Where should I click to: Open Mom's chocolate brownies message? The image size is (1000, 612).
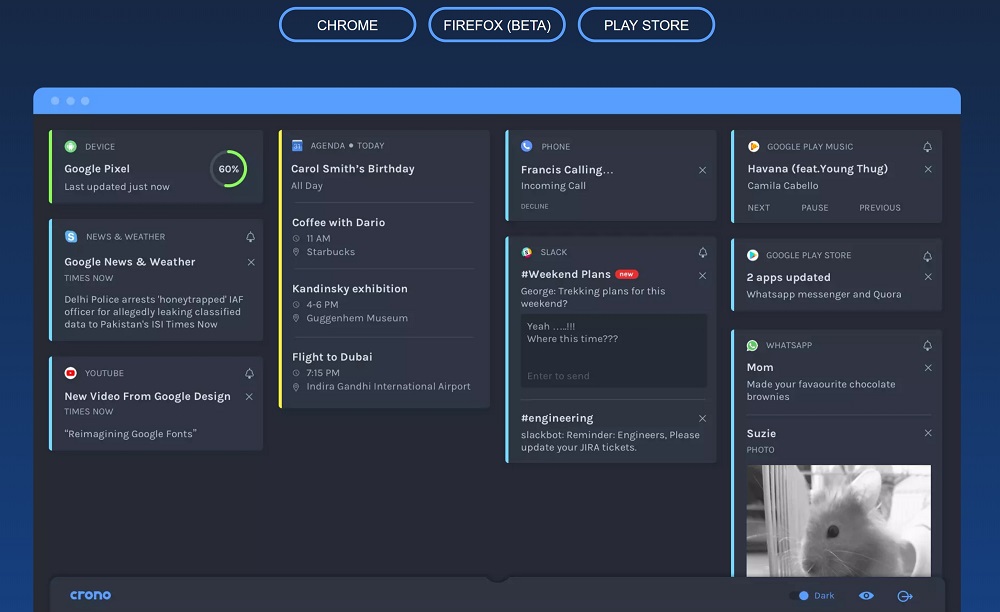pos(821,390)
